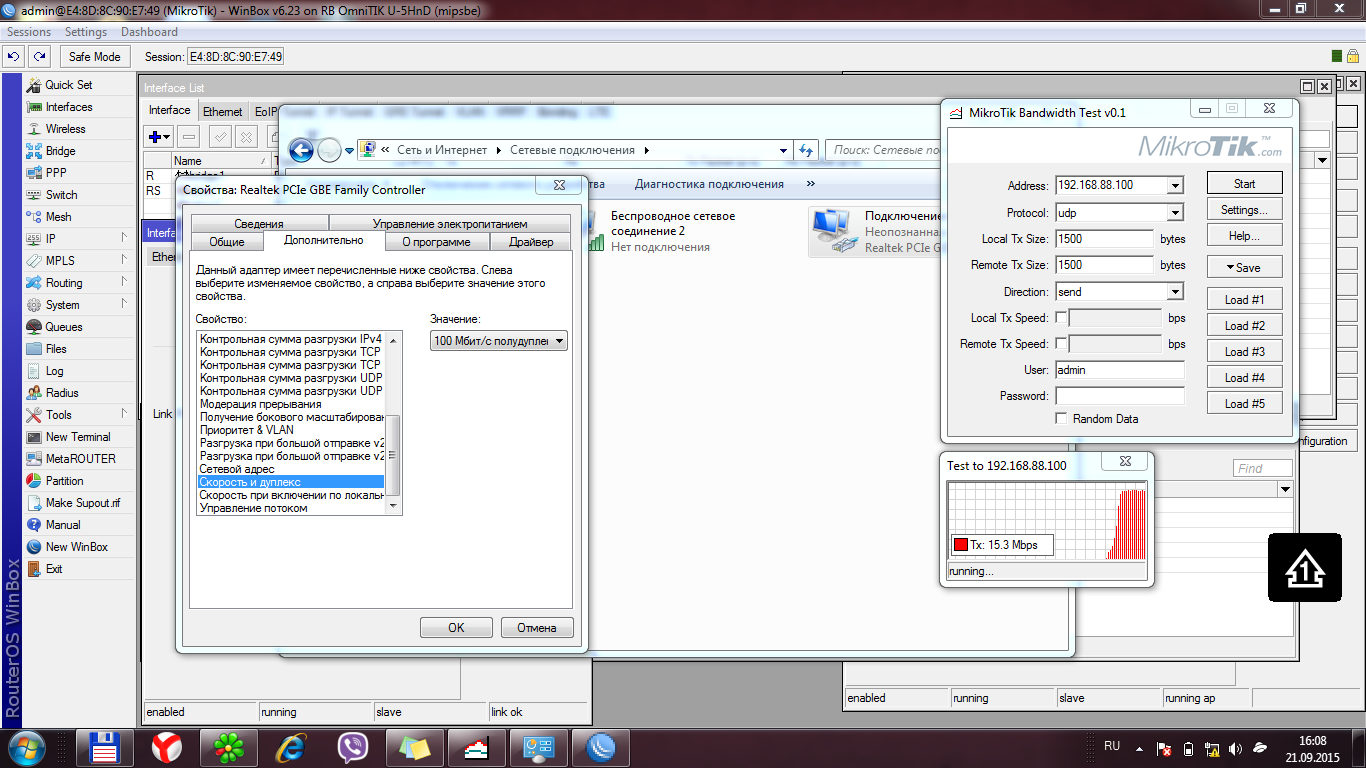Toggle Safe Mode in WinBox
Screen dimensions: 1366x768
tap(94, 57)
